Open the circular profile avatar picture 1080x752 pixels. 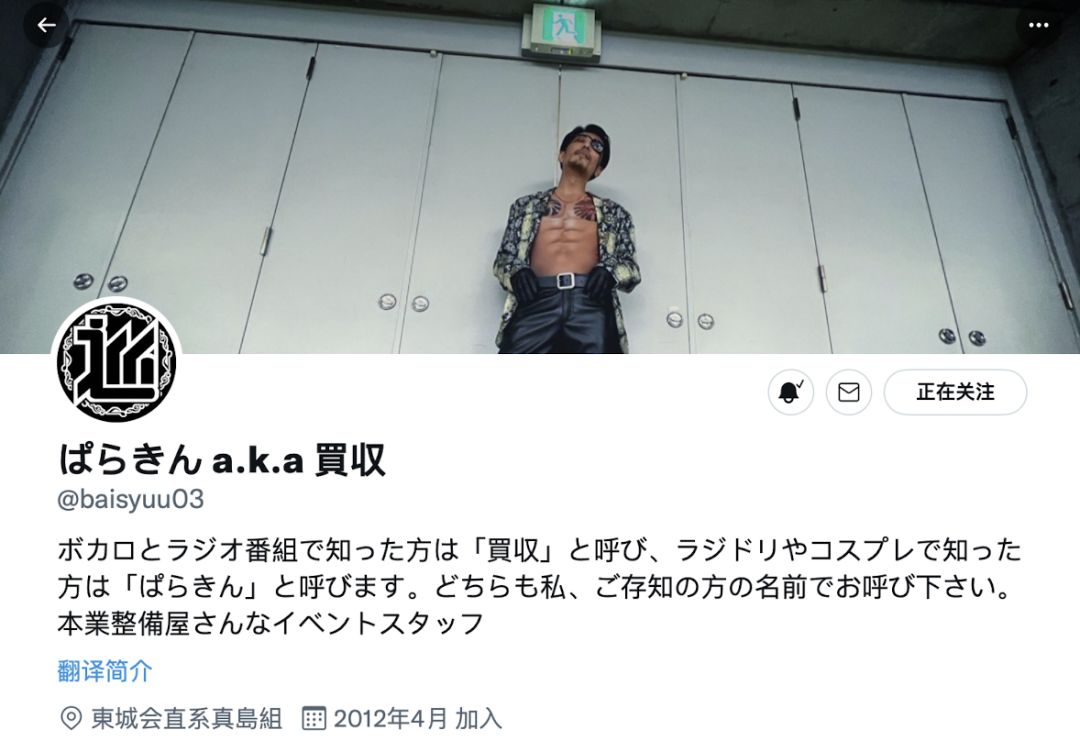(x=116, y=362)
